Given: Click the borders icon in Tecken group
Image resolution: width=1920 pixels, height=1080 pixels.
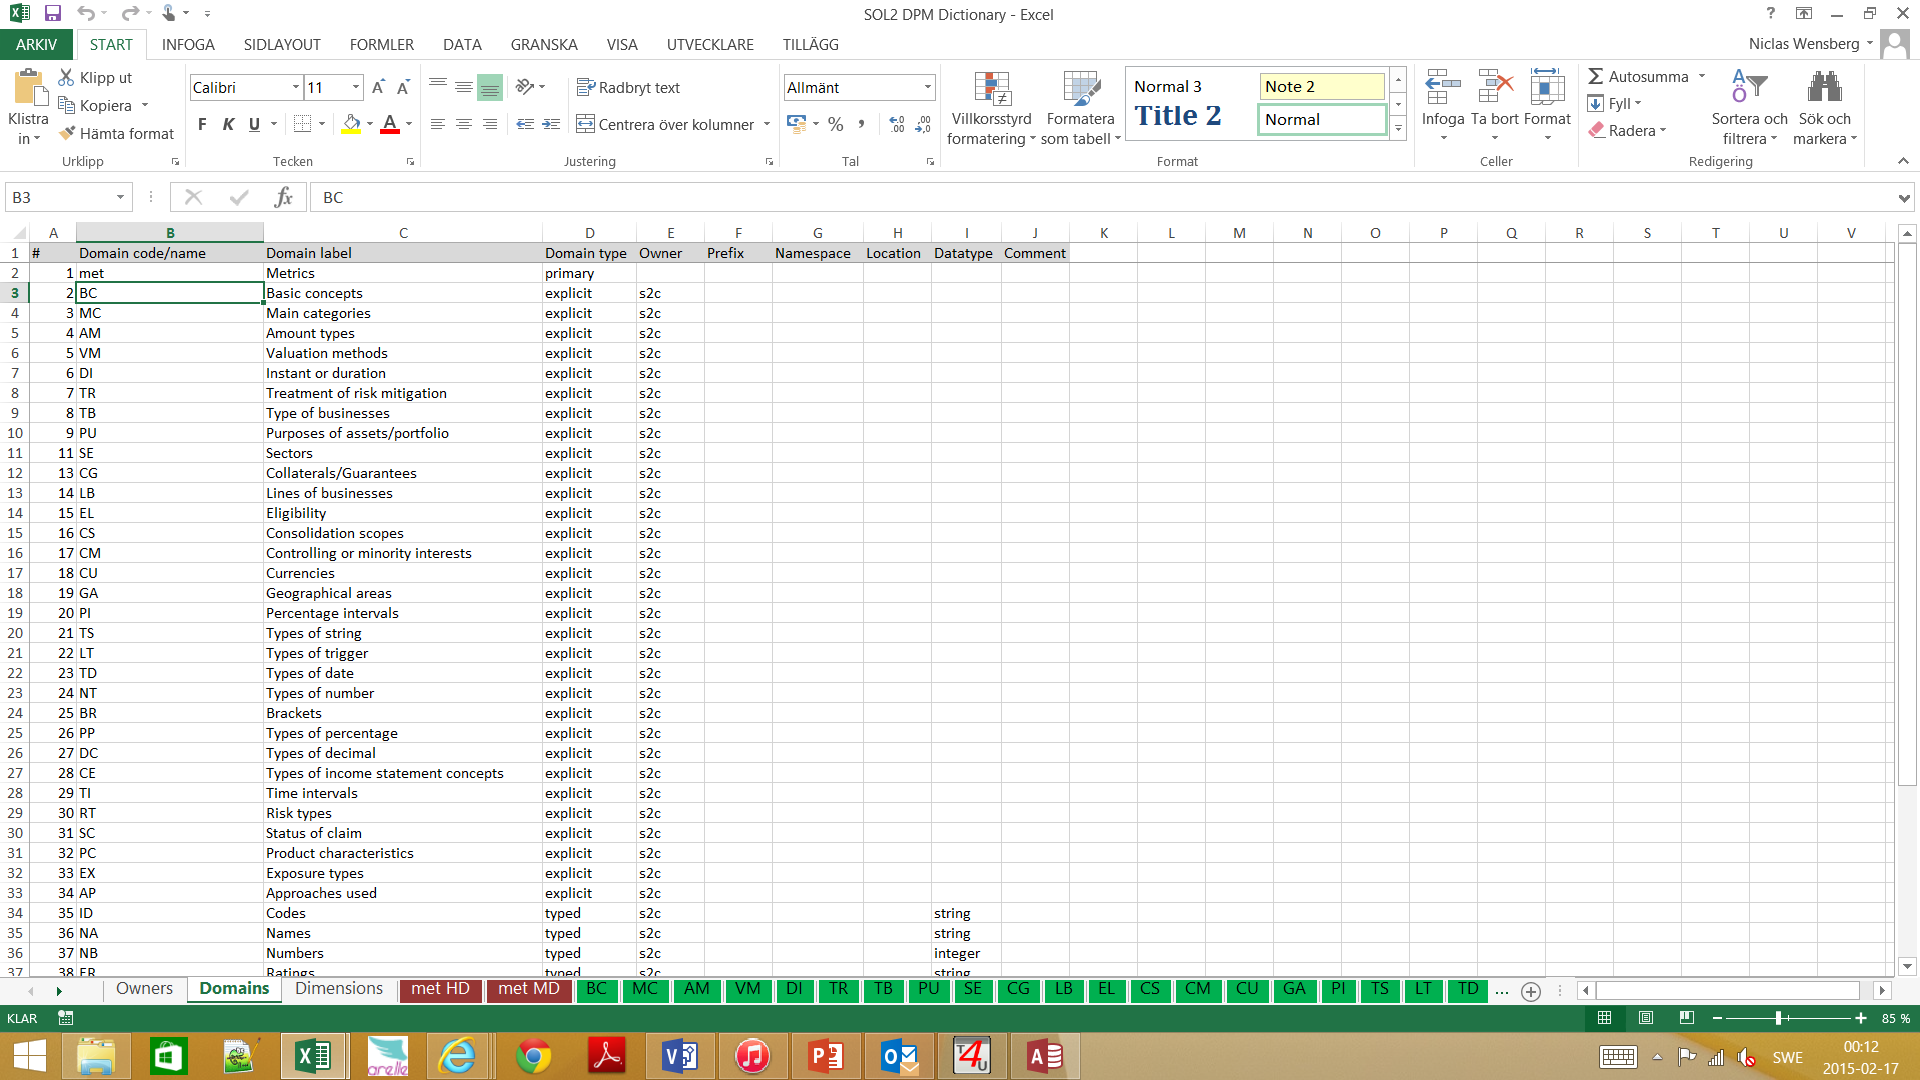Looking at the screenshot, I should (302, 124).
